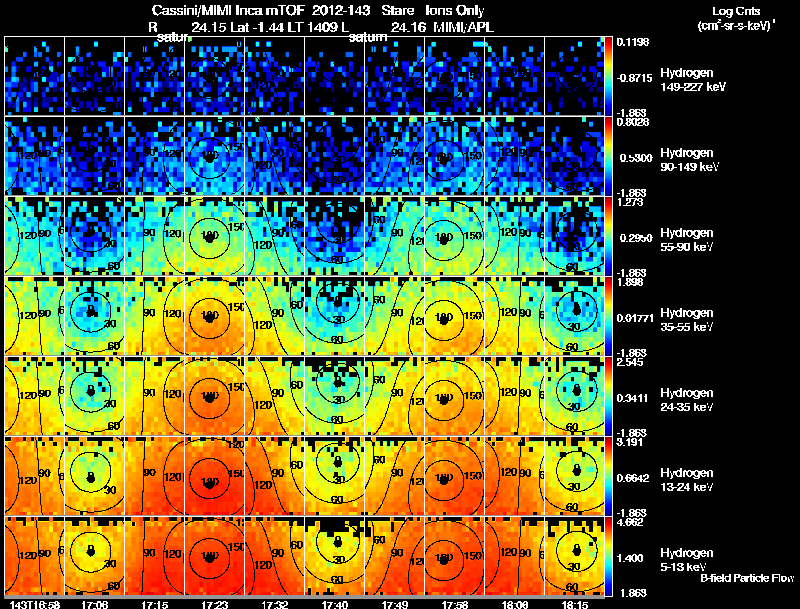Click the 'MIMI/APL' header text
The height and width of the screenshot is (609, 800).
(x=463, y=27)
